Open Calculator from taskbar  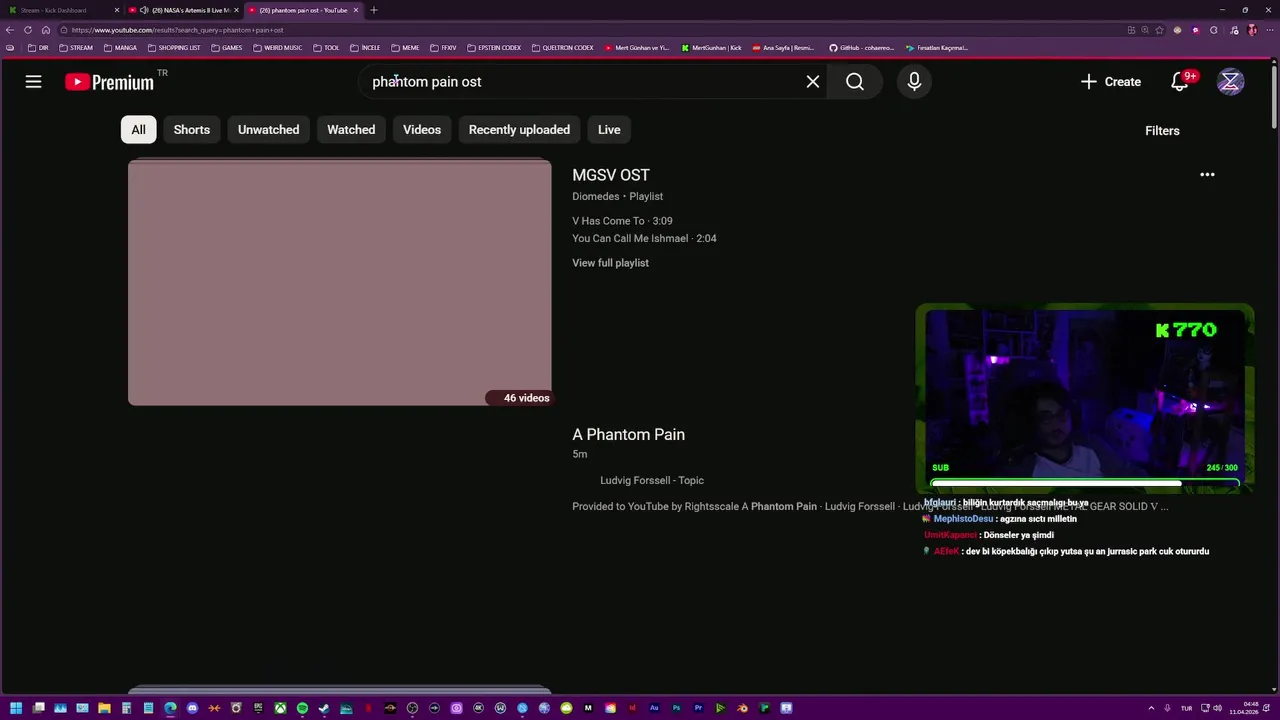[x=126, y=708]
